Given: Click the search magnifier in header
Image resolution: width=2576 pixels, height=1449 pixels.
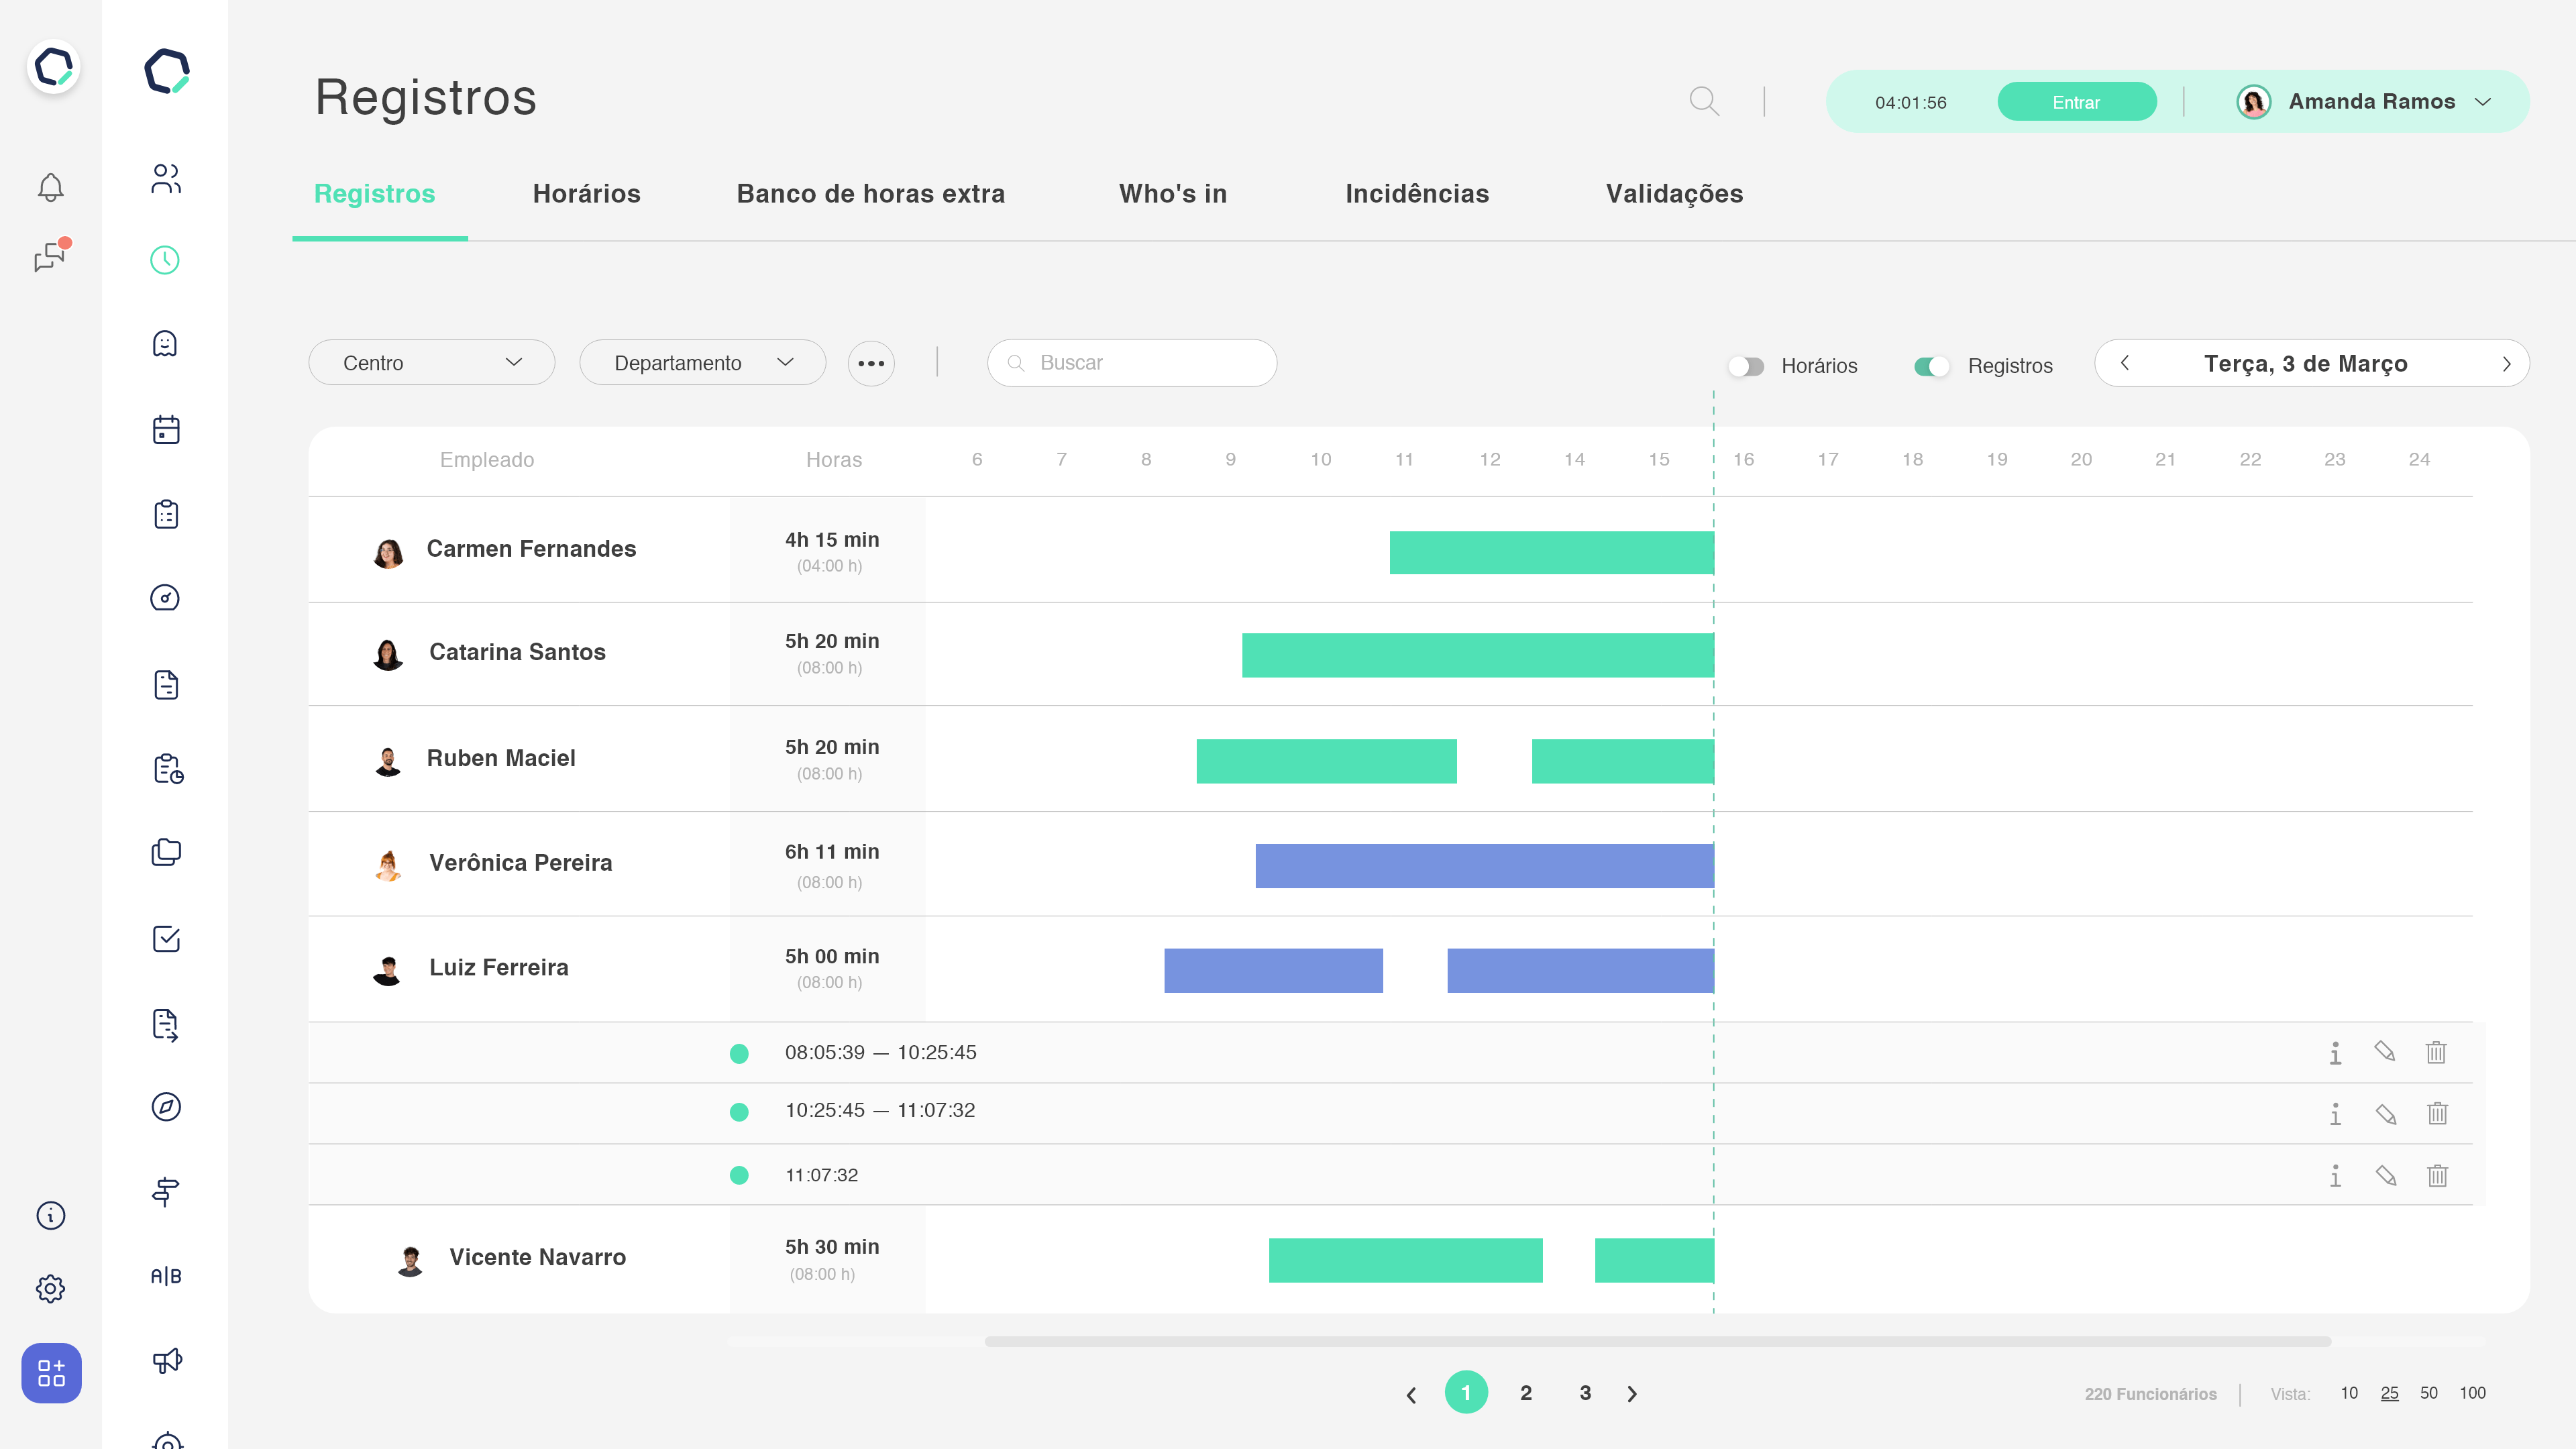Looking at the screenshot, I should [1704, 101].
